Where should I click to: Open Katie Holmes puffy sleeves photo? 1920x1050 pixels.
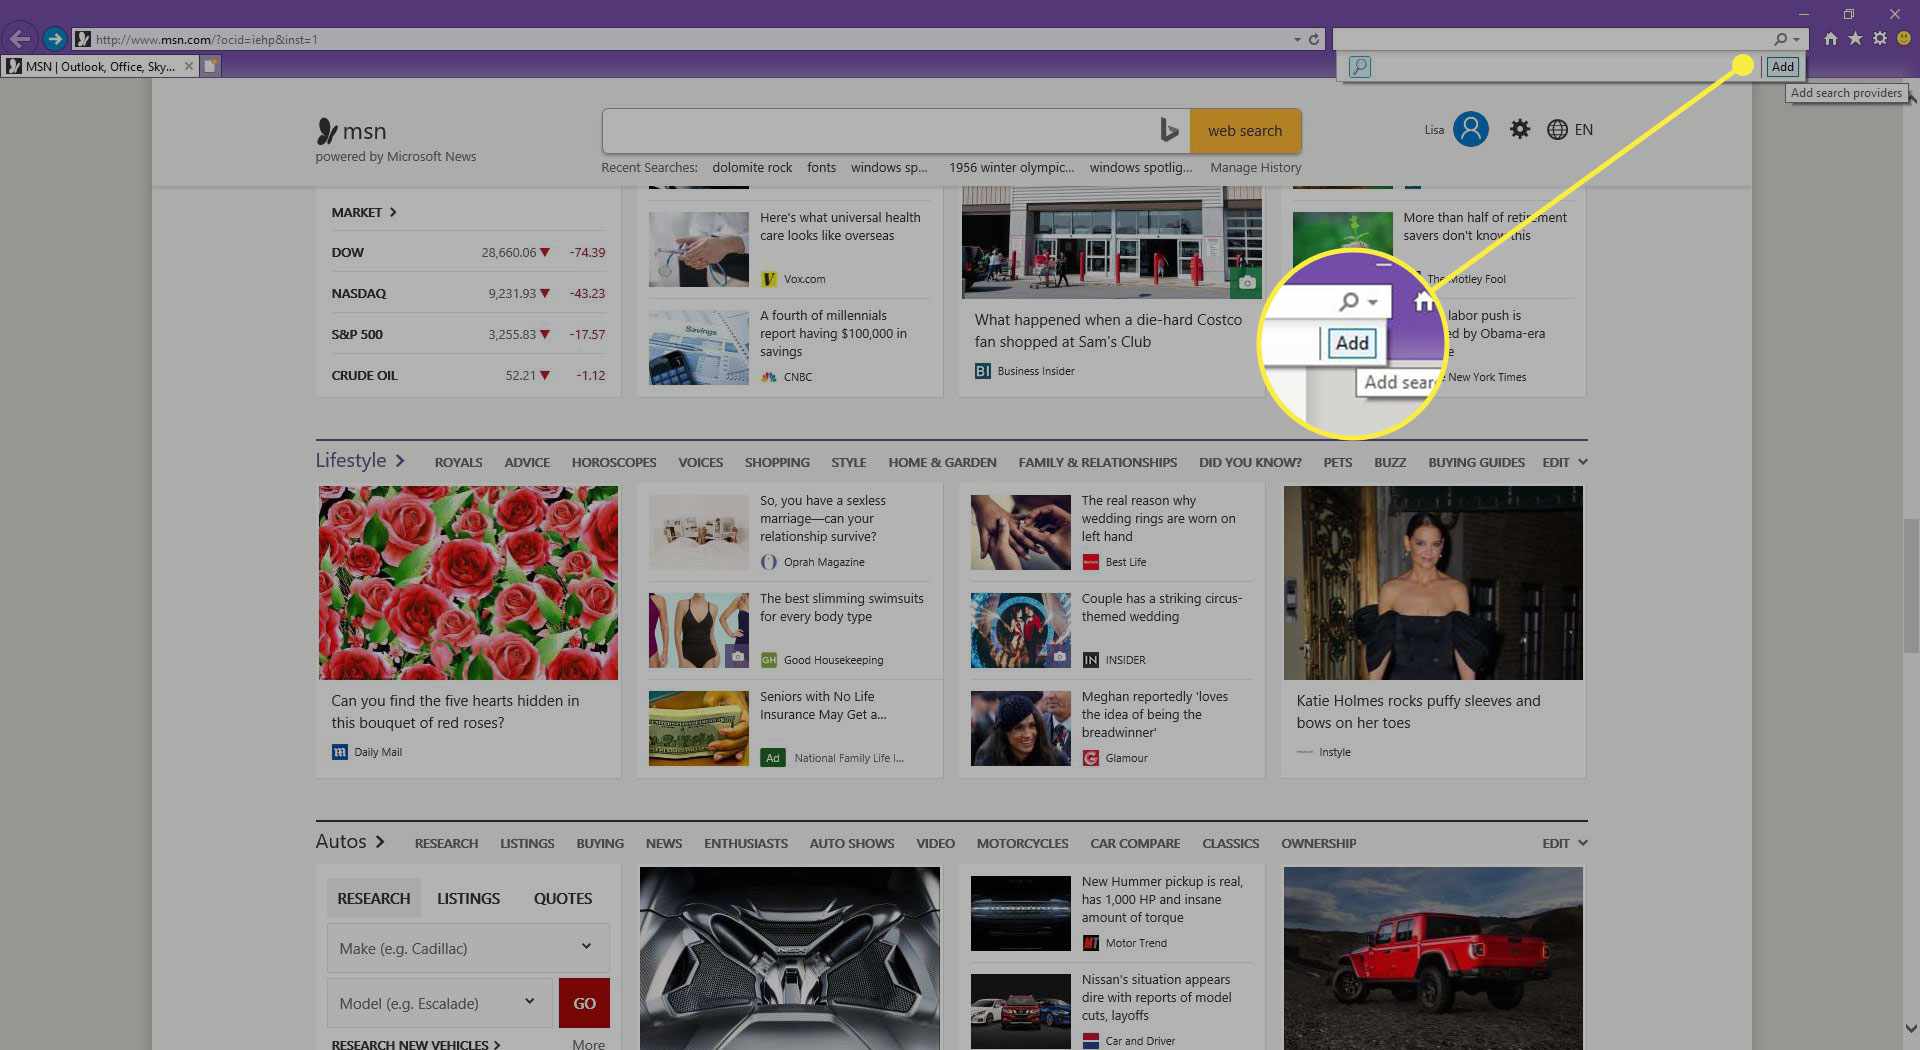[x=1433, y=583]
